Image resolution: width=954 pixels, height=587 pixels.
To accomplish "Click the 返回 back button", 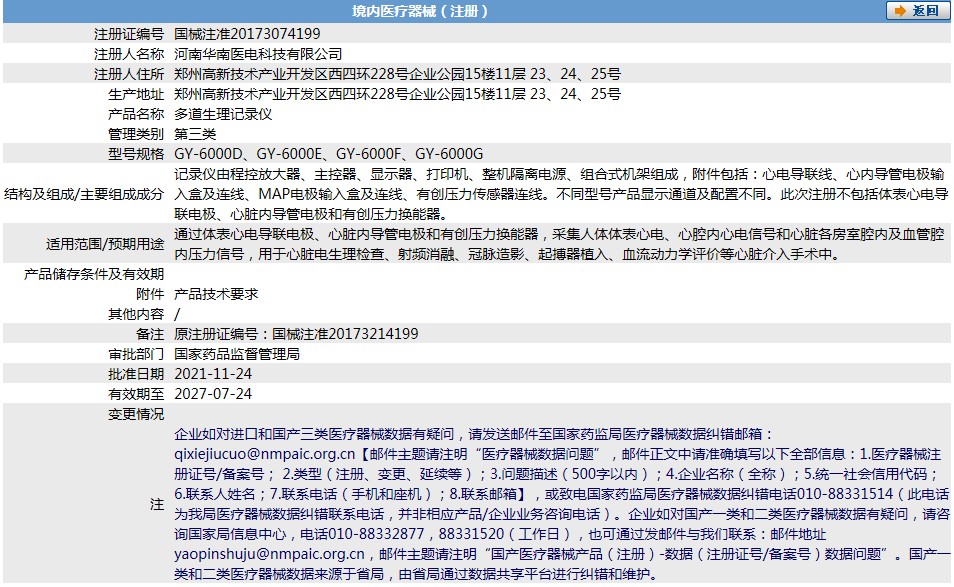I will pyautogui.click(x=917, y=11).
